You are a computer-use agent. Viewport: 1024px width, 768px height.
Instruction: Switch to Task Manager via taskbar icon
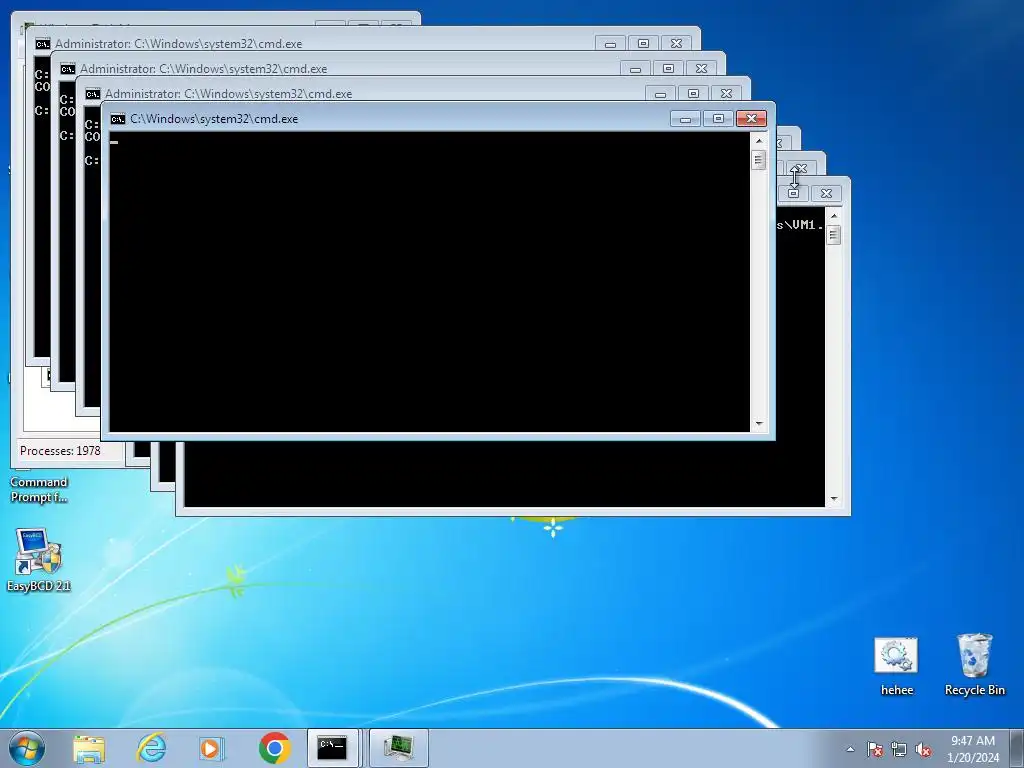click(x=398, y=748)
